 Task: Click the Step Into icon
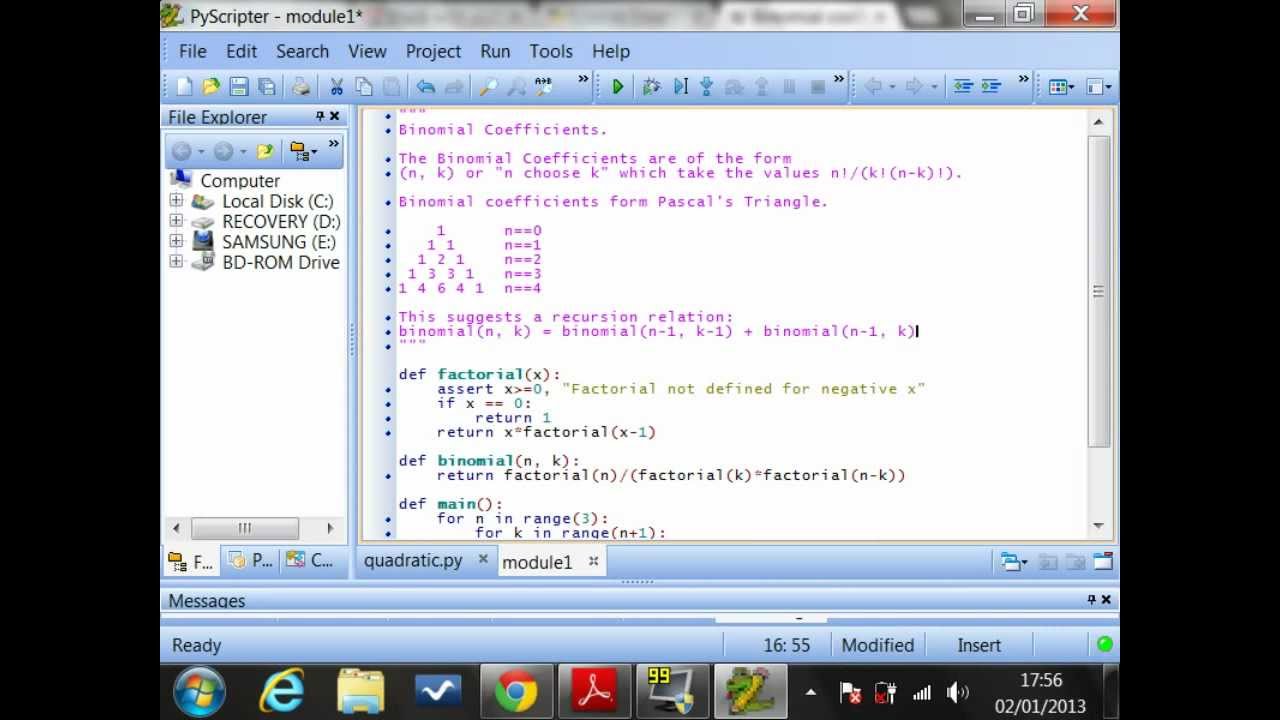706,87
